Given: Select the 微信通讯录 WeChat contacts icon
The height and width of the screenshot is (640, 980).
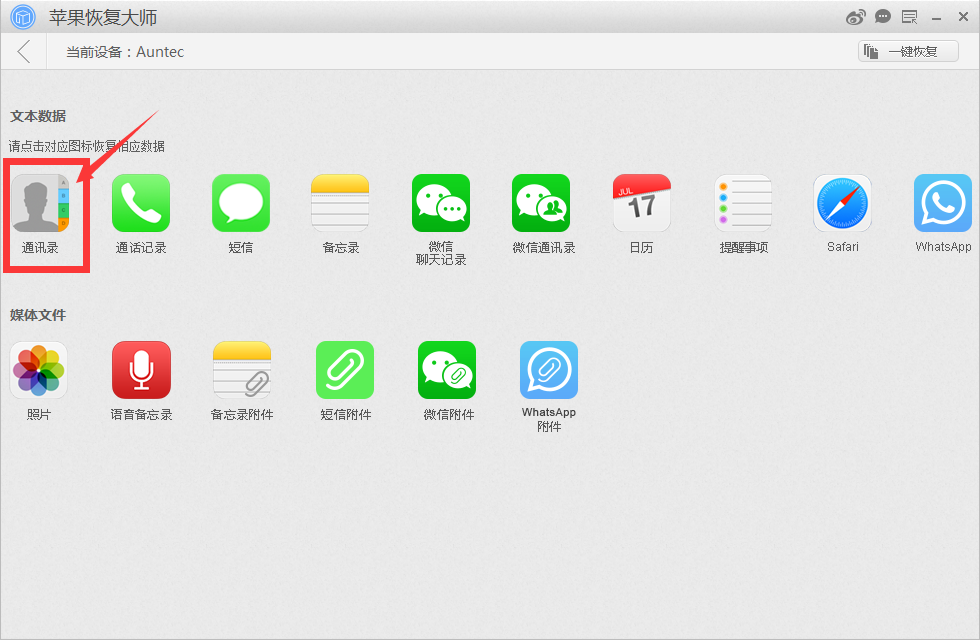Looking at the screenshot, I should (x=541, y=203).
